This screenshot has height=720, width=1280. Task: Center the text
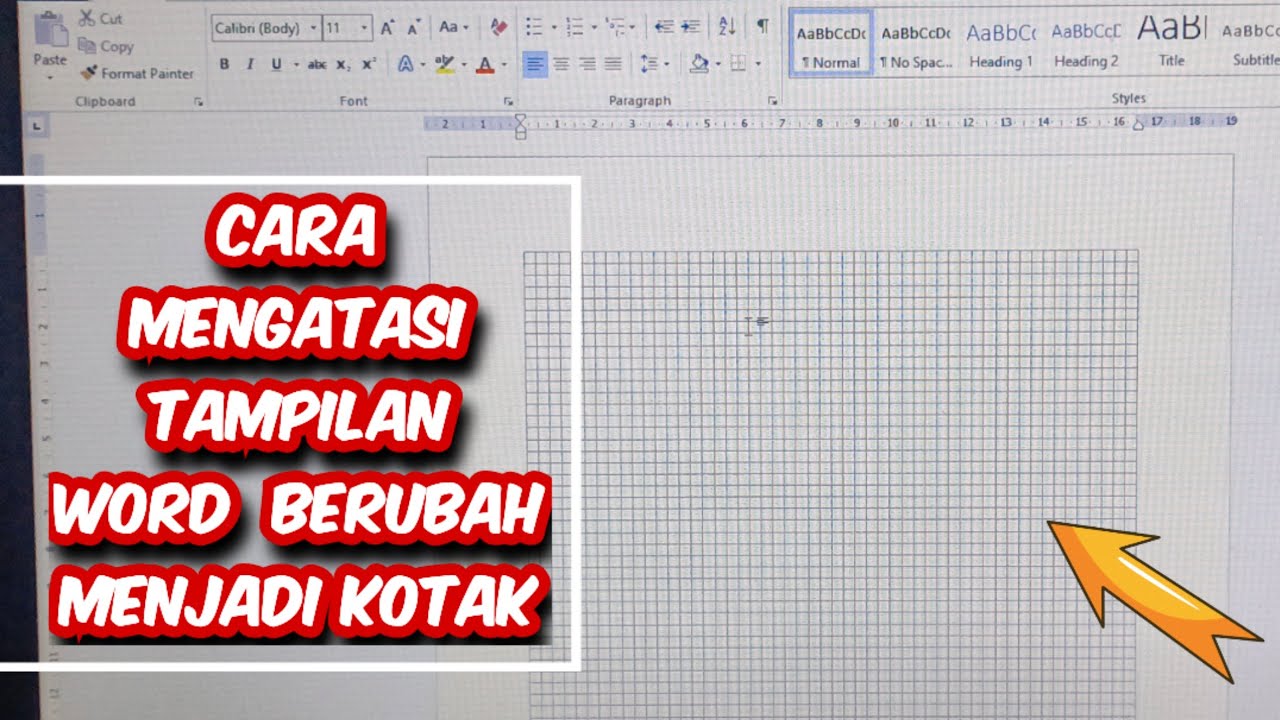click(562, 64)
